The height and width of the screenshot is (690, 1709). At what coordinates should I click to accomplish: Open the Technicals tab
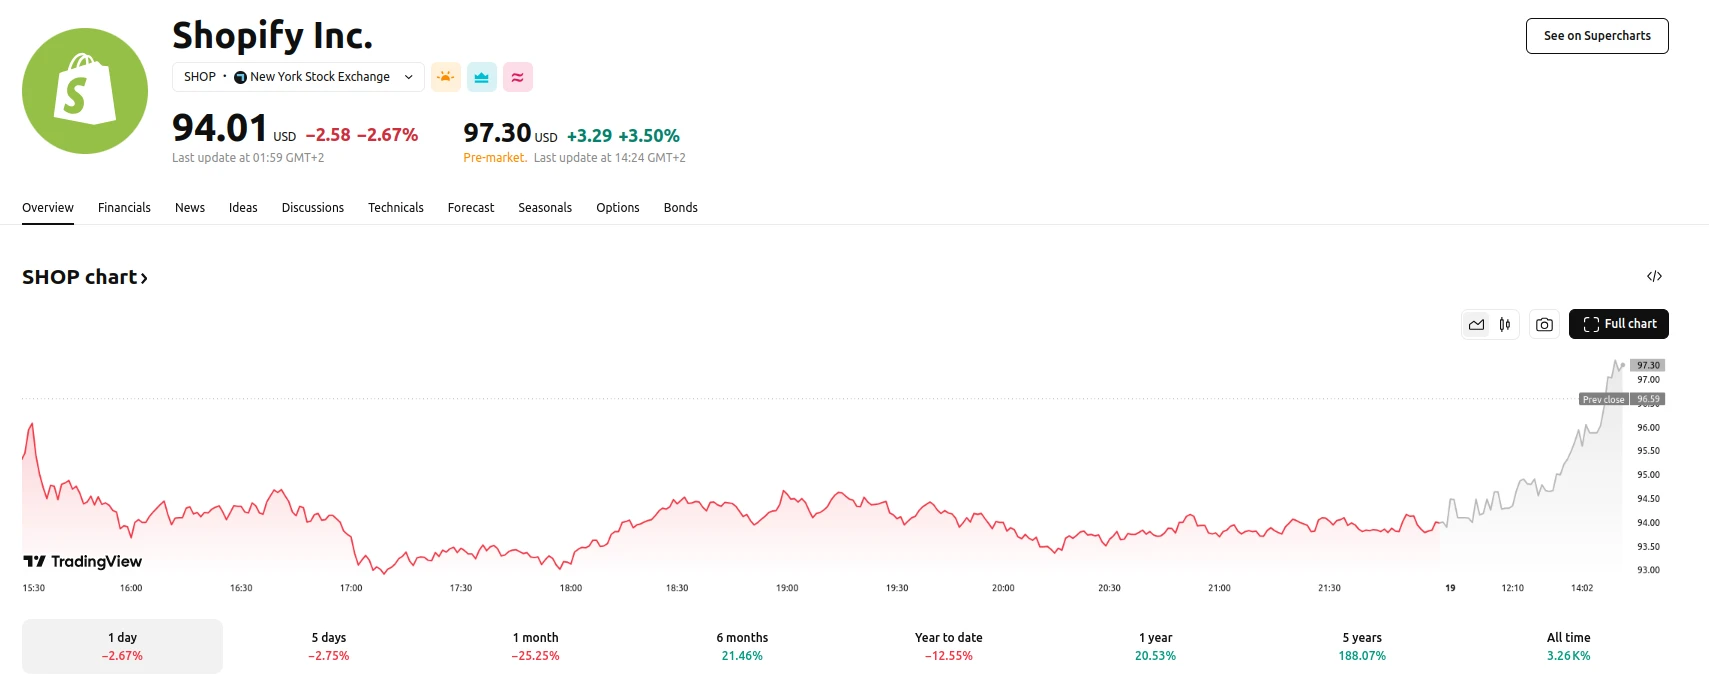point(396,208)
